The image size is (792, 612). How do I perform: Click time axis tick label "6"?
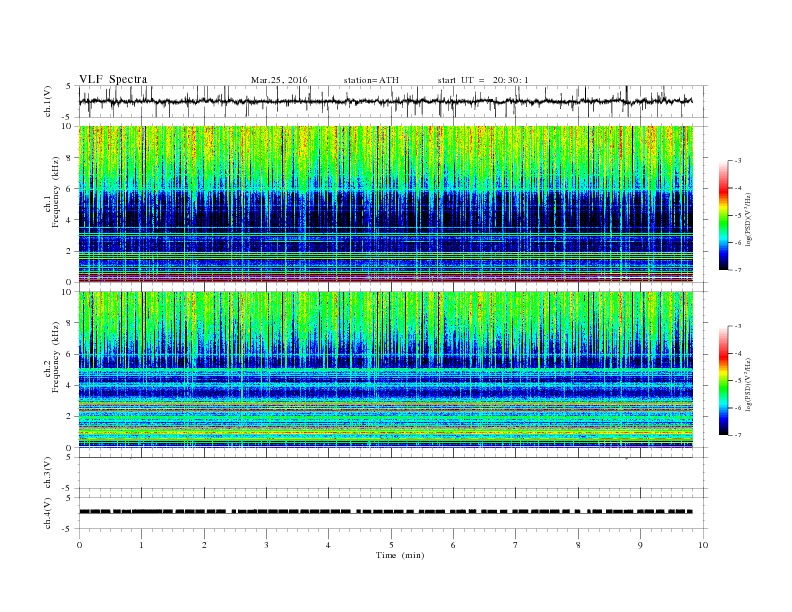click(454, 545)
